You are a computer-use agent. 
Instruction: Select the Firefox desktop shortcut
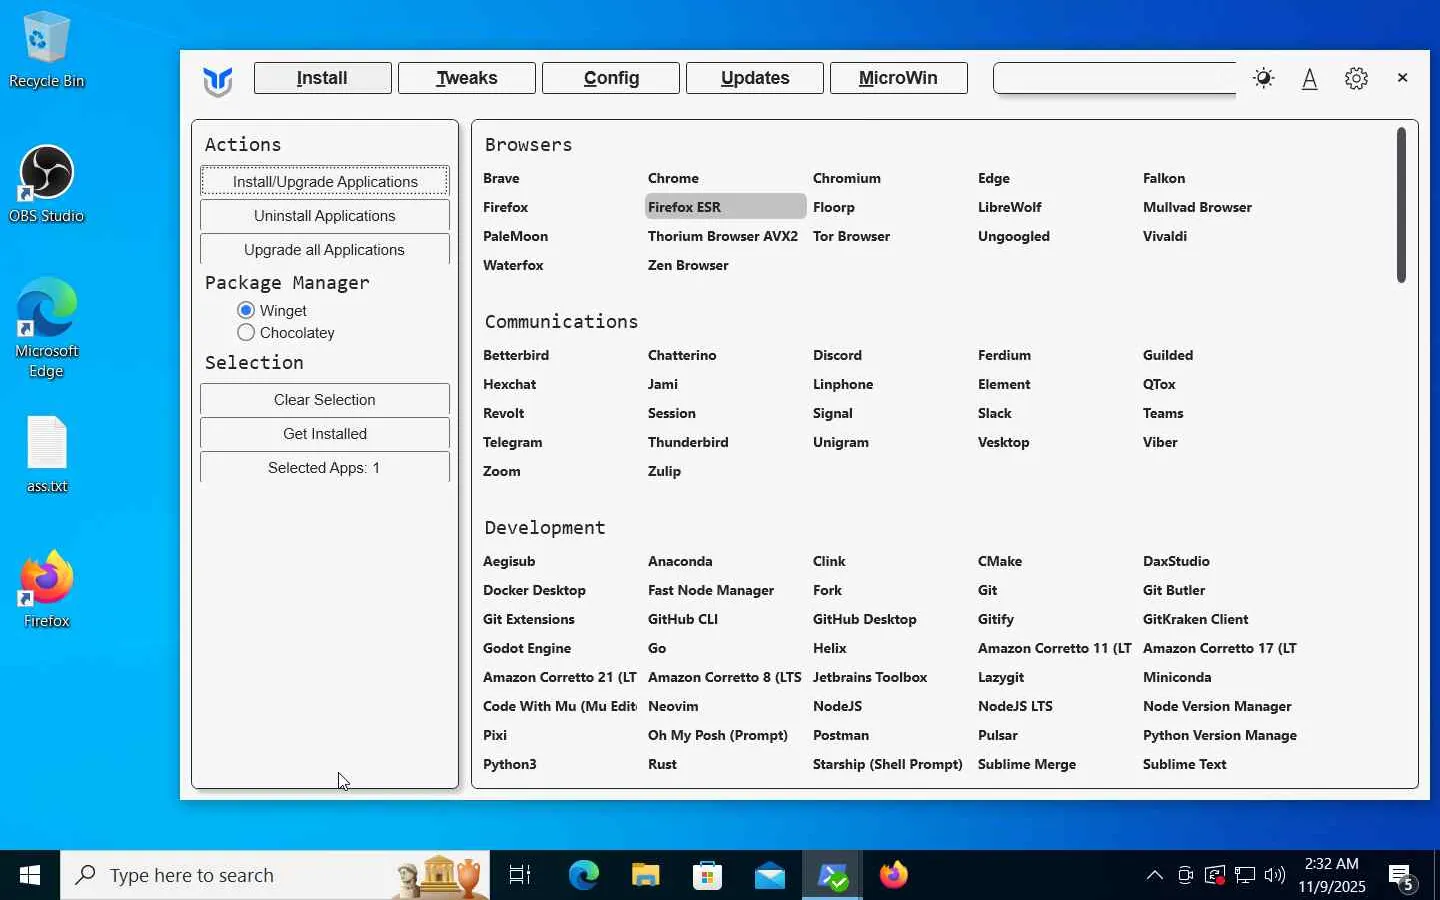click(46, 590)
